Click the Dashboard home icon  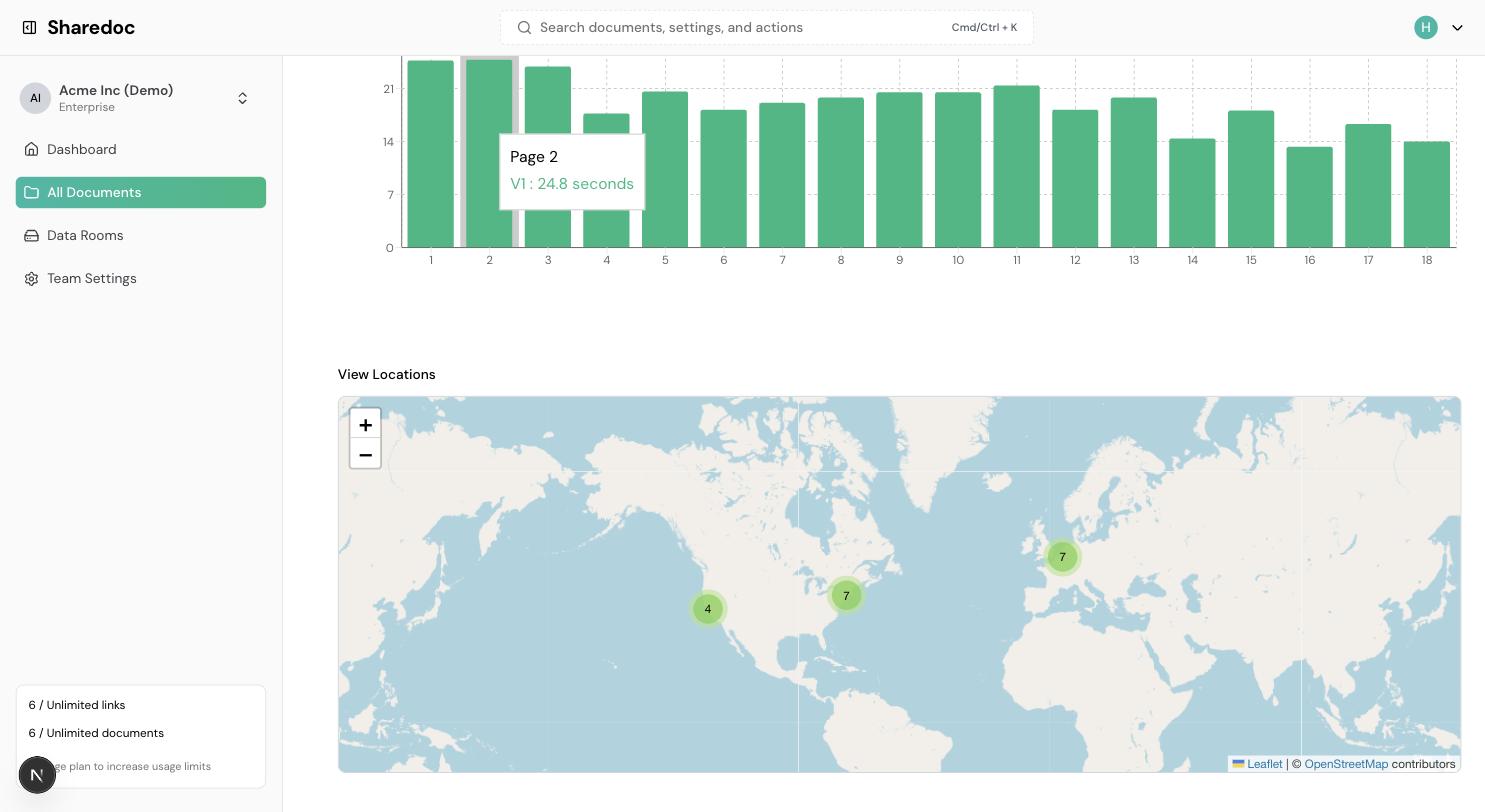point(31,150)
